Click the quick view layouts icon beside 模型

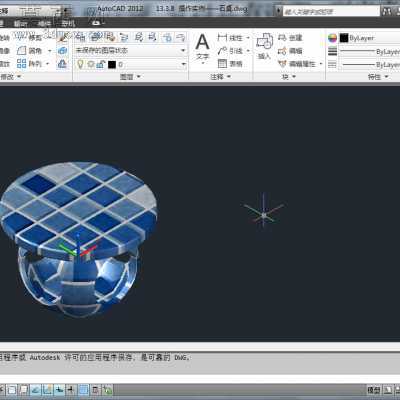pos(388,390)
